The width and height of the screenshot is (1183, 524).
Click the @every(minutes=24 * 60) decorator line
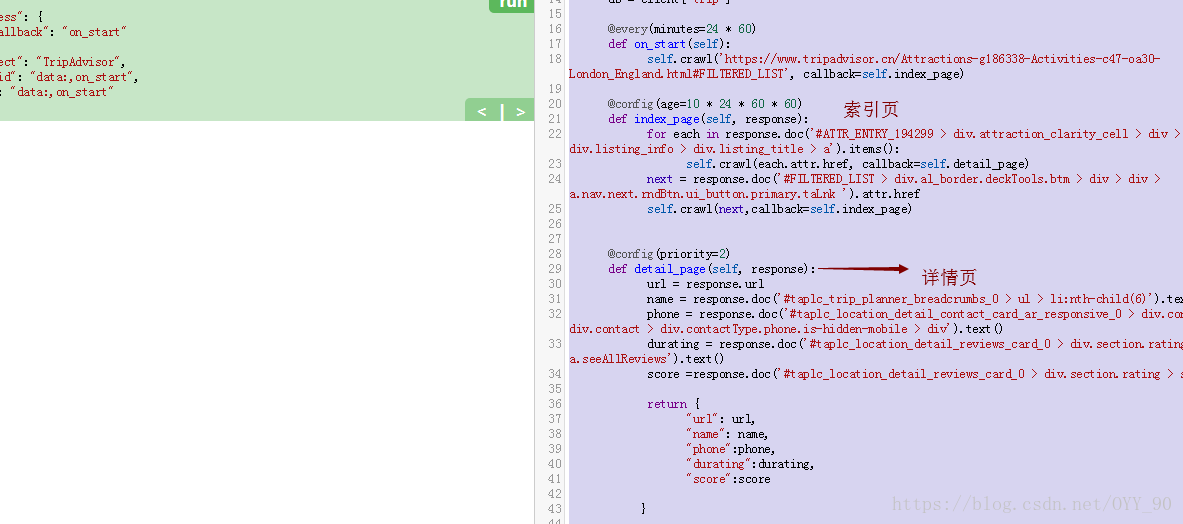[x=682, y=29]
